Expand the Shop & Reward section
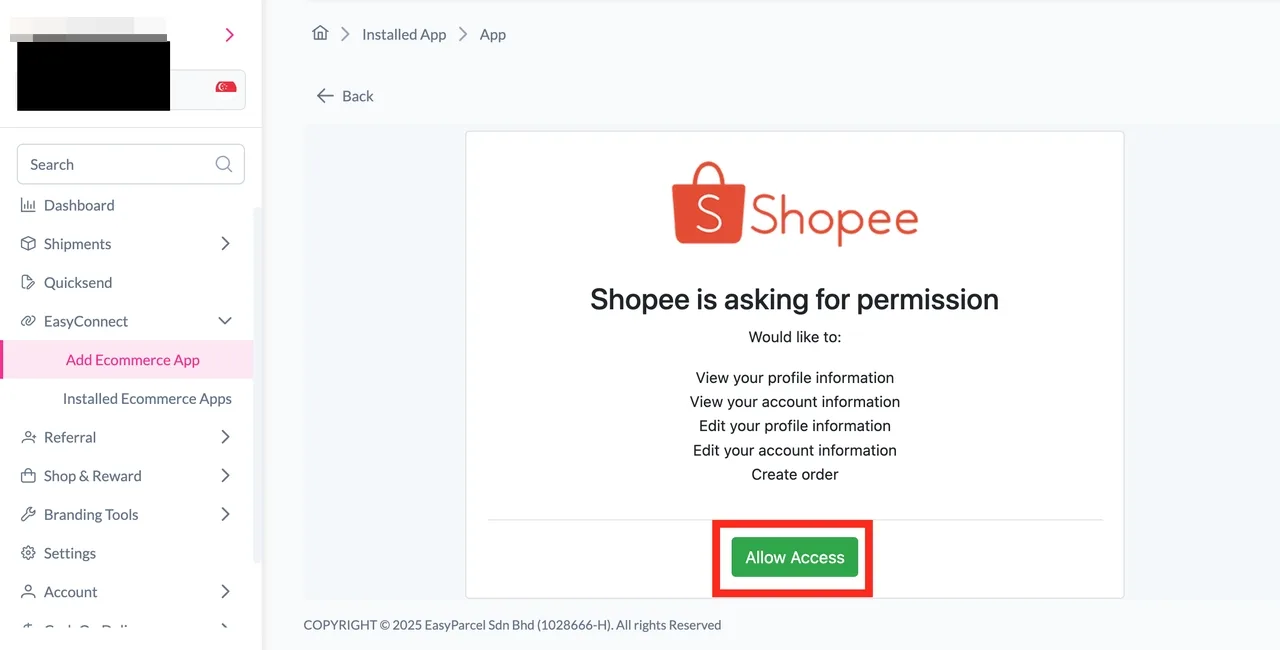The image size is (1280, 650). pos(226,475)
